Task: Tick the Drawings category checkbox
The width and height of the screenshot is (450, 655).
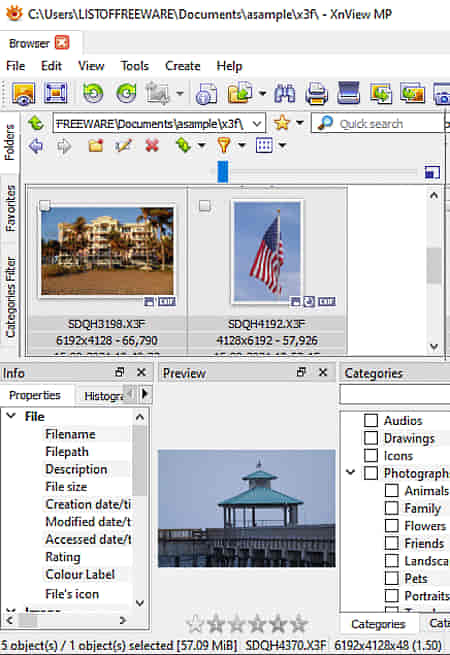Action: pyautogui.click(x=371, y=438)
